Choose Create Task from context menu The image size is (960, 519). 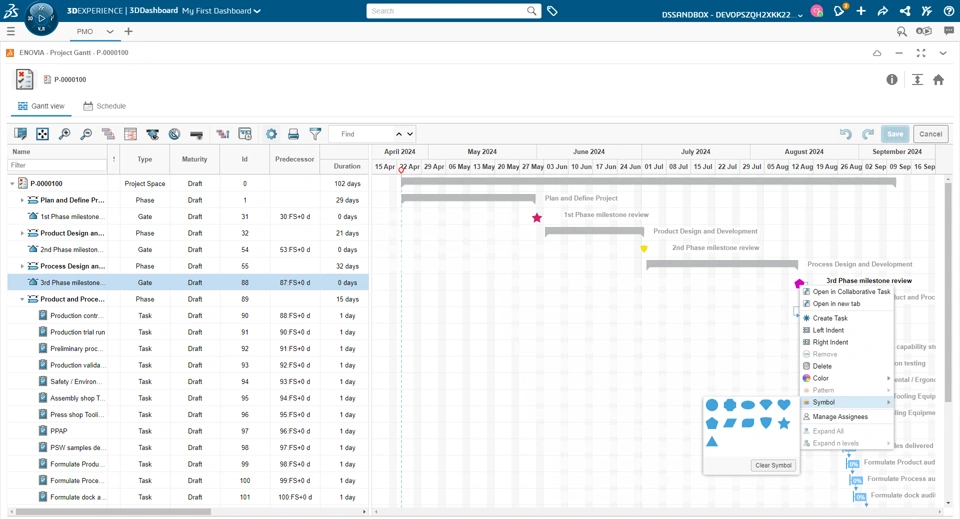coord(847,318)
